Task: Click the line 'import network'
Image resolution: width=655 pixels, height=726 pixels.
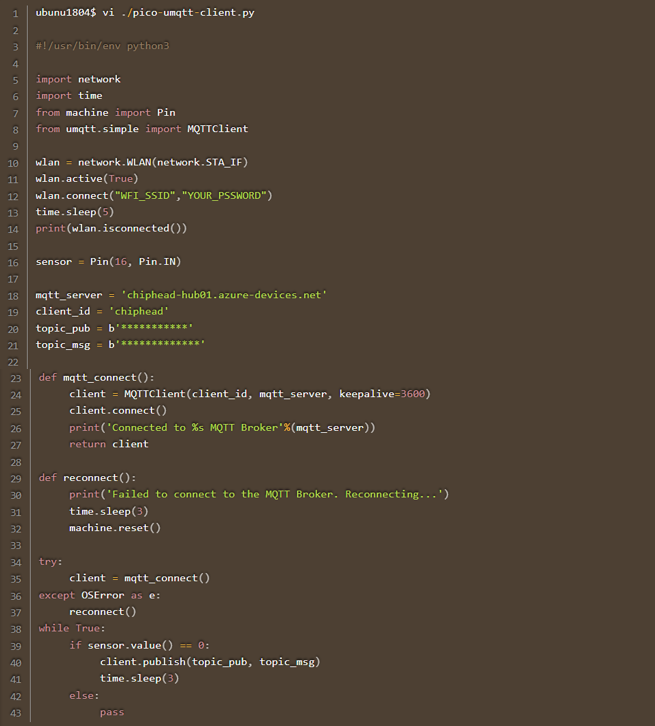Action: (78, 79)
